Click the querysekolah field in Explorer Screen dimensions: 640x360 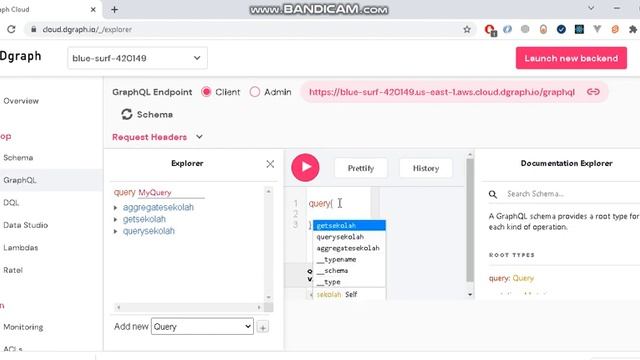(x=149, y=231)
